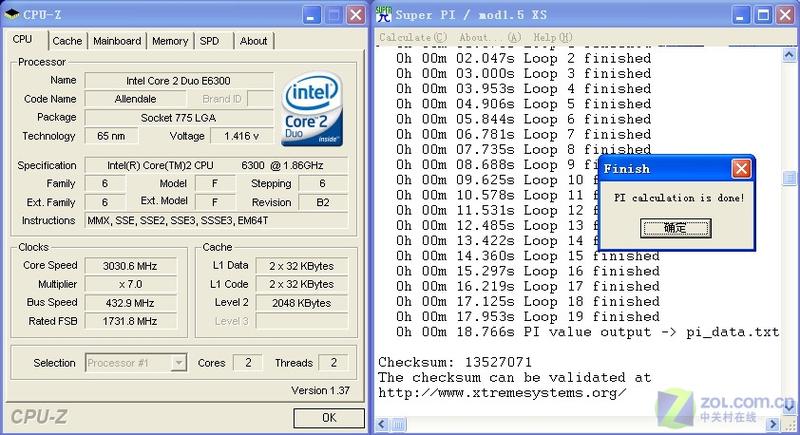
Task: Click the Bus Speed value 432.9 MHz
Action: click(x=130, y=302)
